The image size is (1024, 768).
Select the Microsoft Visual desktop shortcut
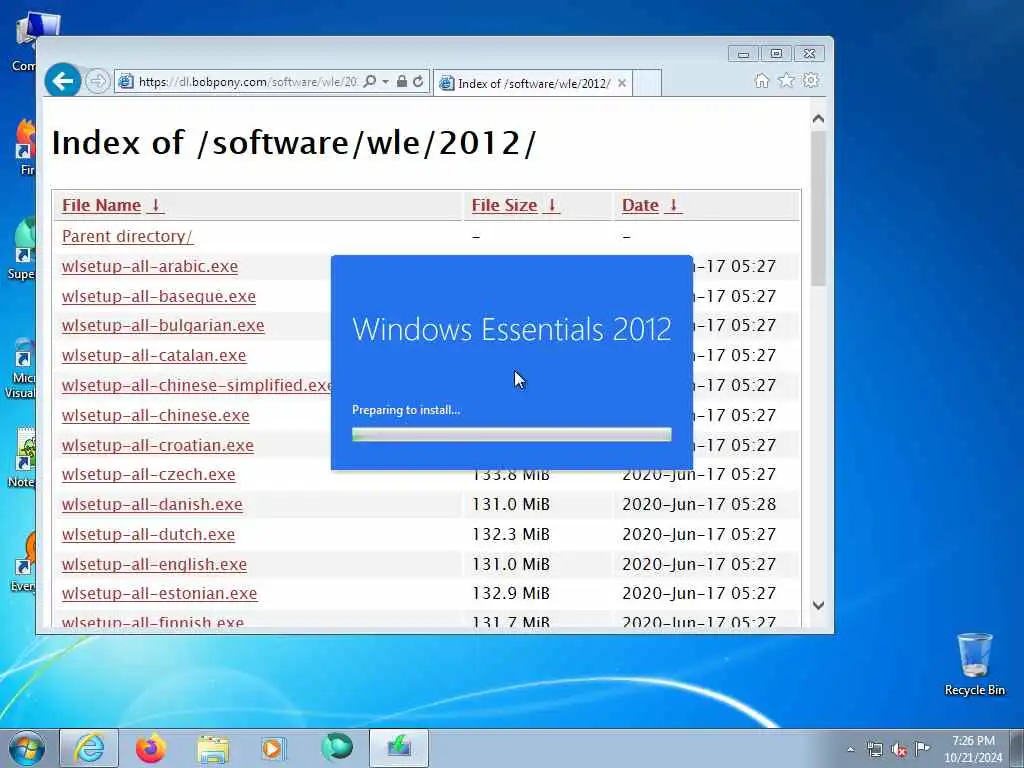click(21, 367)
